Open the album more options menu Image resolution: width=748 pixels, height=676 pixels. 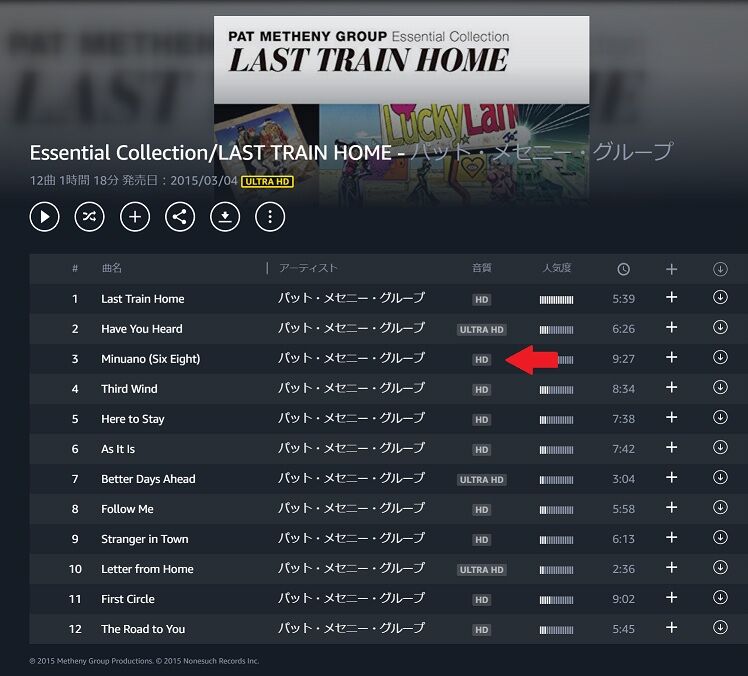click(270, 217)
